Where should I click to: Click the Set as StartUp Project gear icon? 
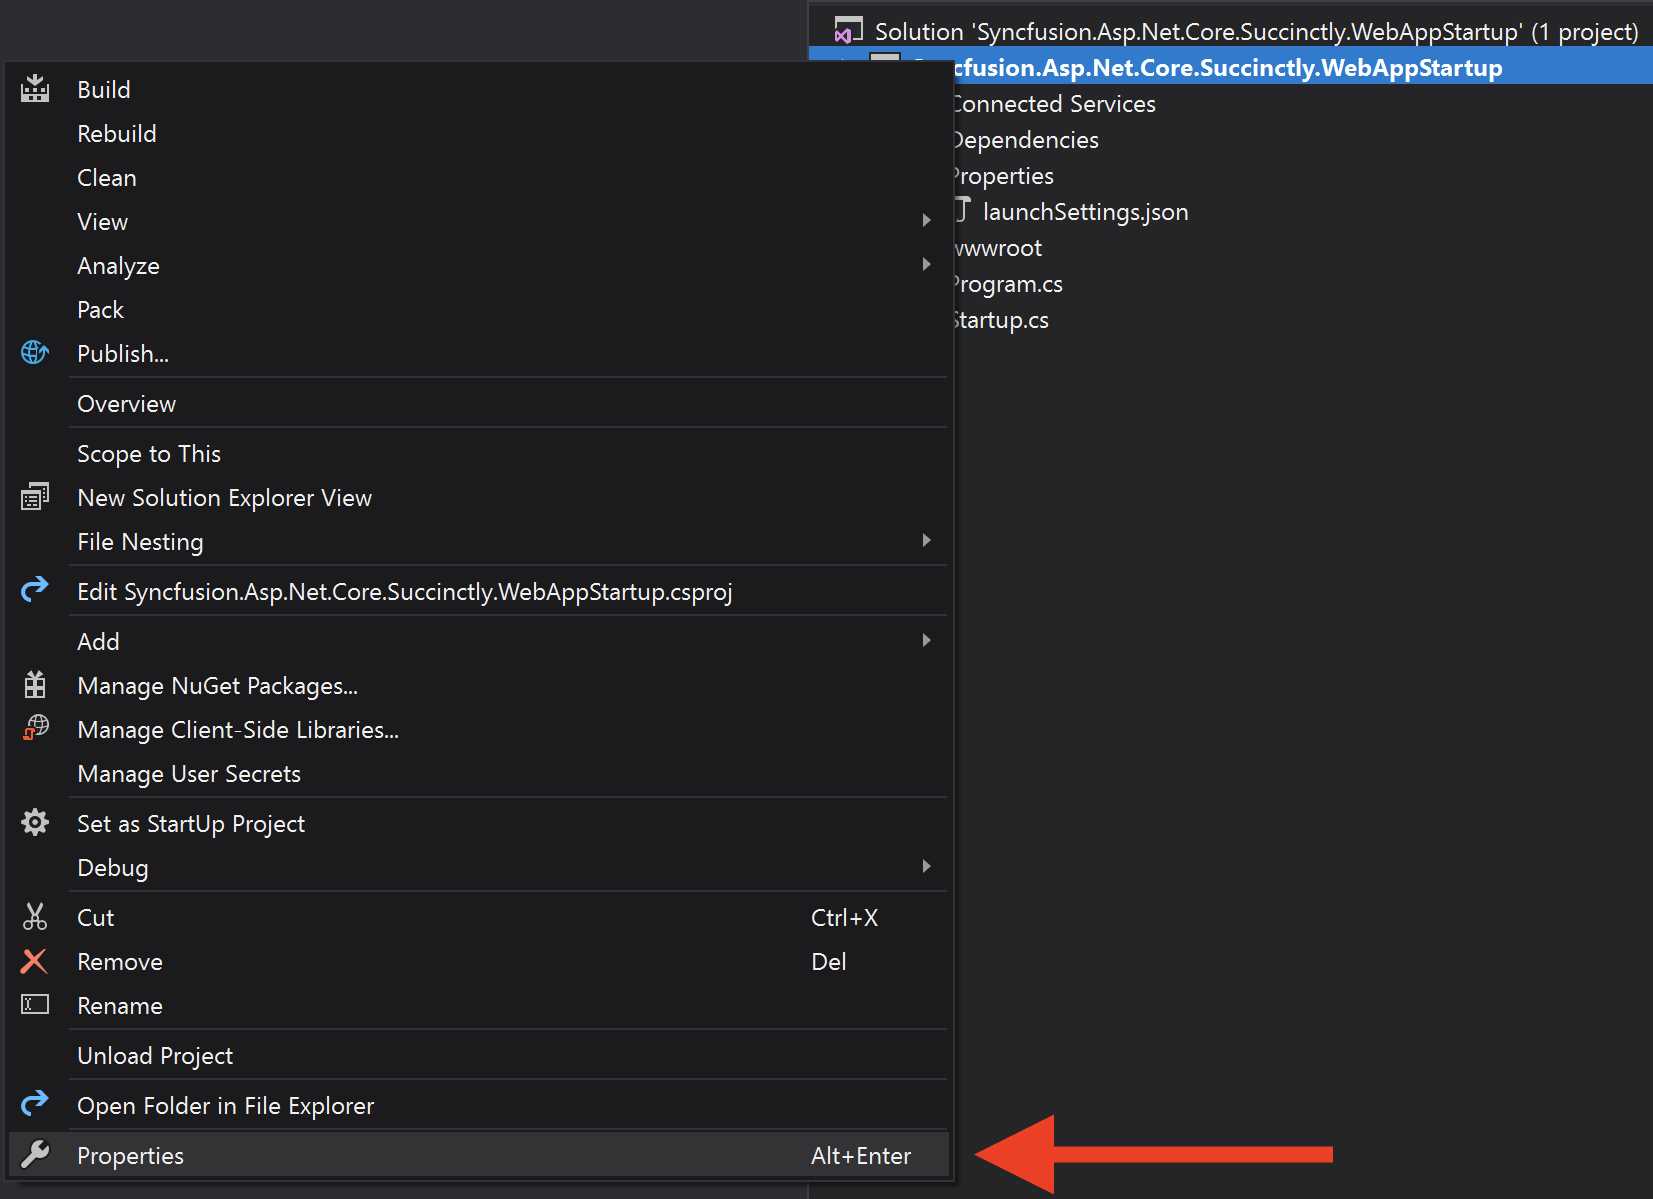pos(35,822)
